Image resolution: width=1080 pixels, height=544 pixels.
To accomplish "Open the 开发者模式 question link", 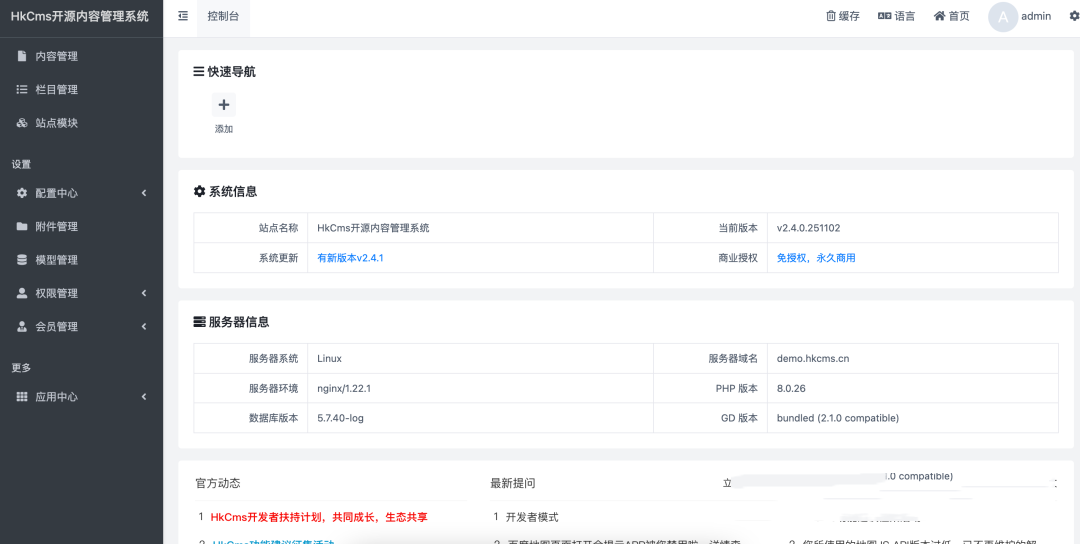I will click(532, 517).
